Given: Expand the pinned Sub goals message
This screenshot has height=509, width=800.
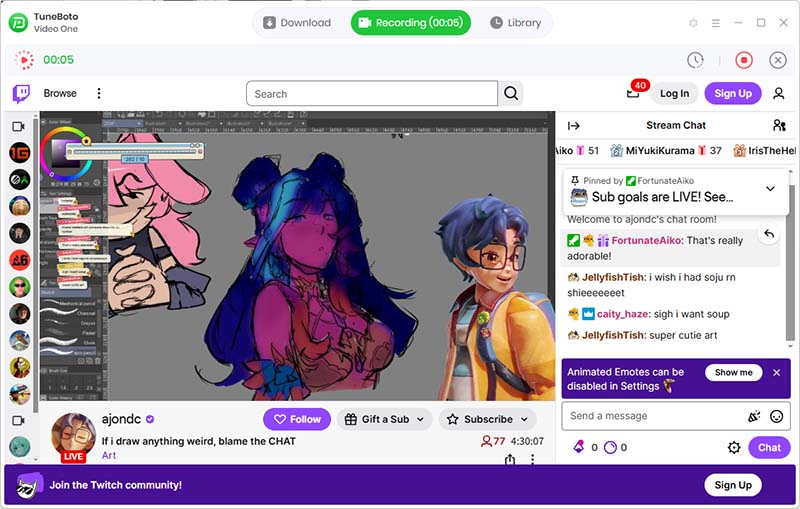Looking at the screenshot, I should (770, 189).
